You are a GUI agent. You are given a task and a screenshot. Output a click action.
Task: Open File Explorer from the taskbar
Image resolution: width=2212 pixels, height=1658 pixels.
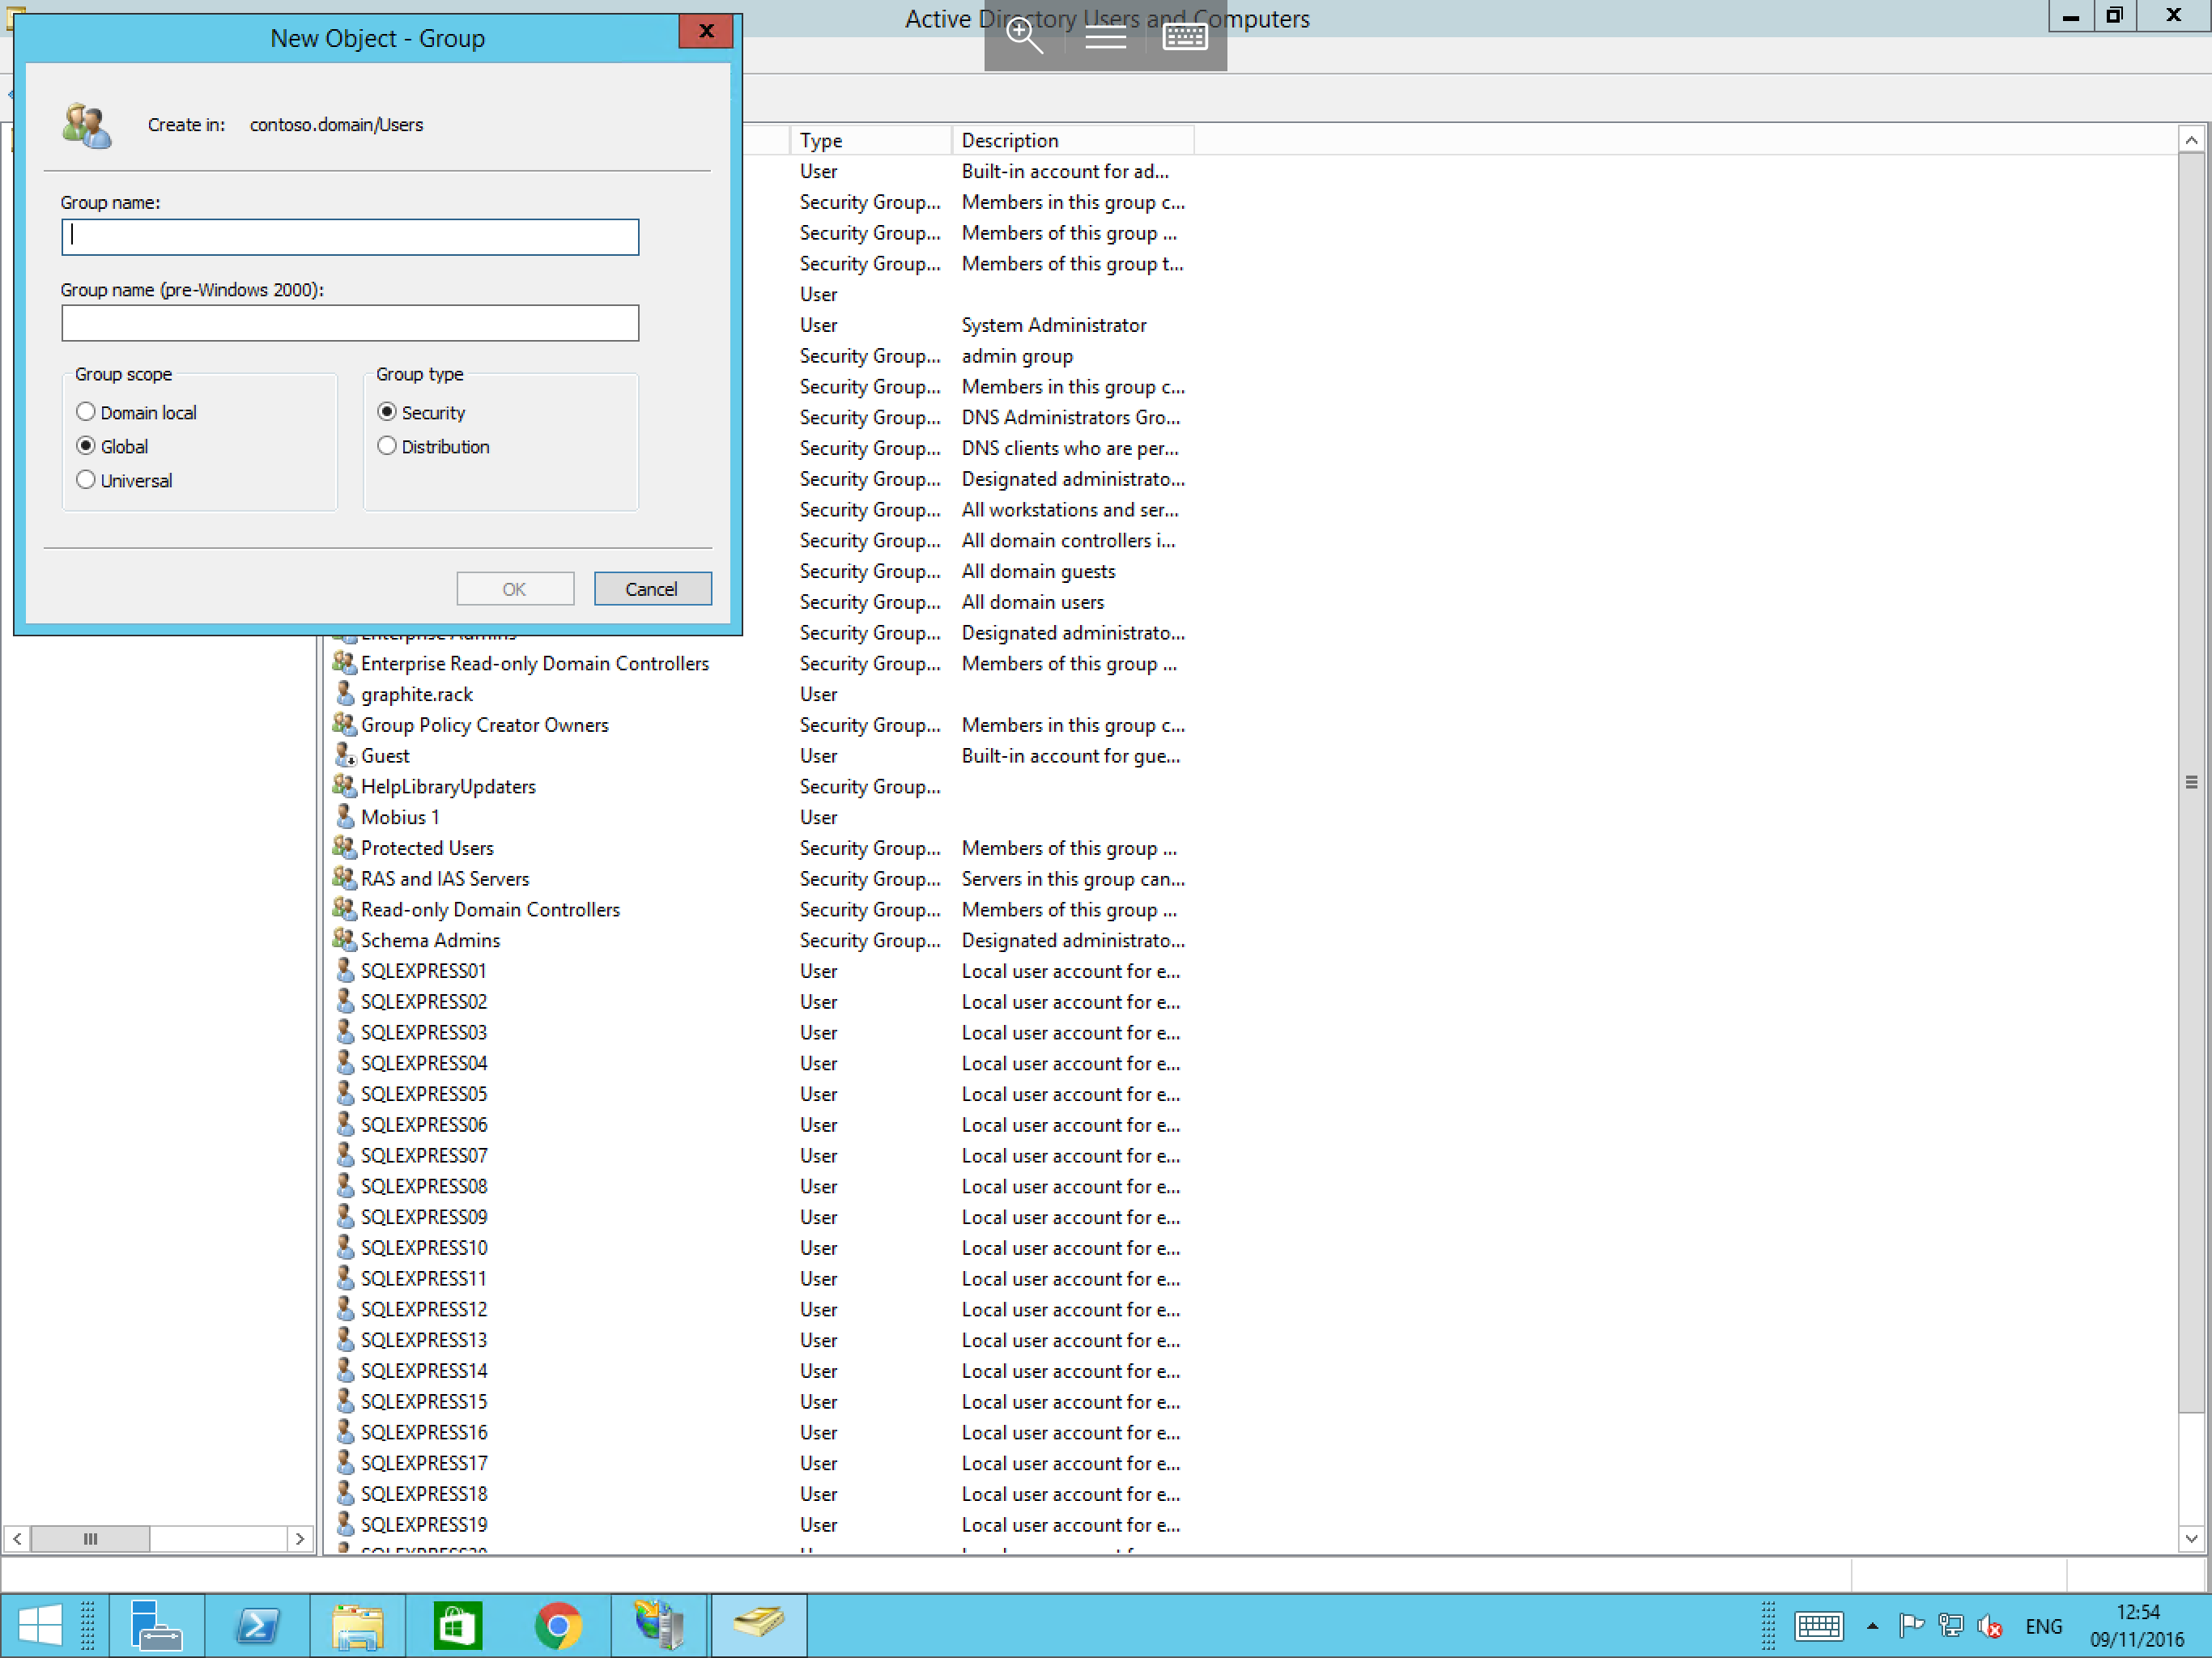point(357,1625)
